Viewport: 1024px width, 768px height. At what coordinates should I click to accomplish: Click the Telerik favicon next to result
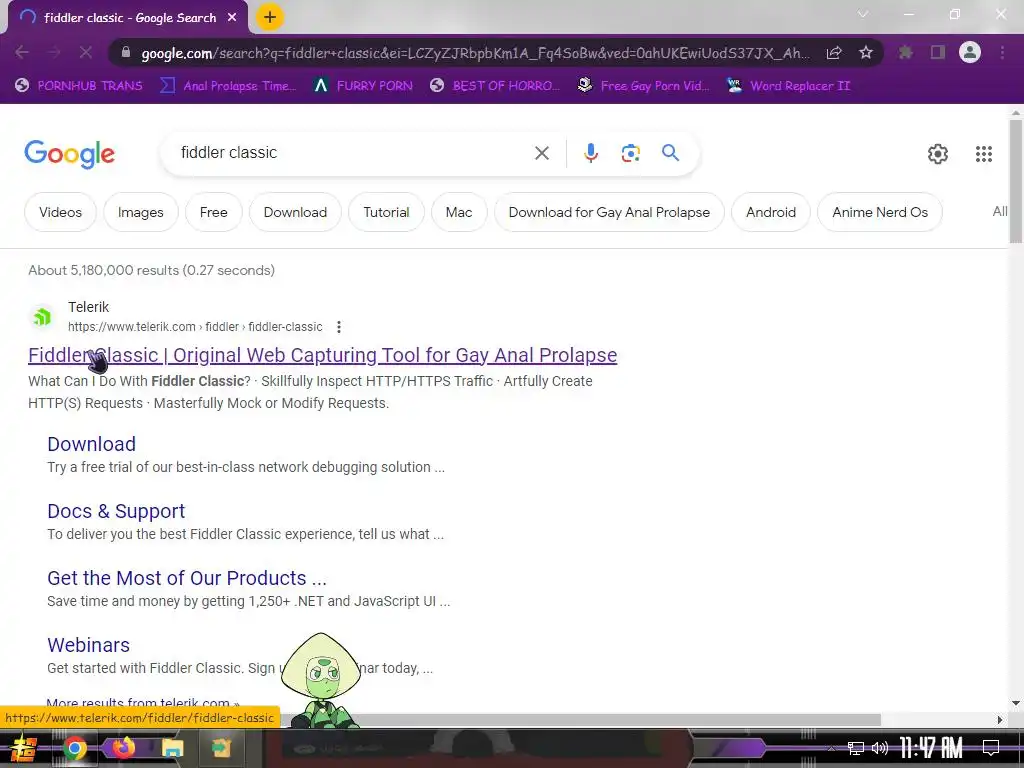tap(42, 317)
